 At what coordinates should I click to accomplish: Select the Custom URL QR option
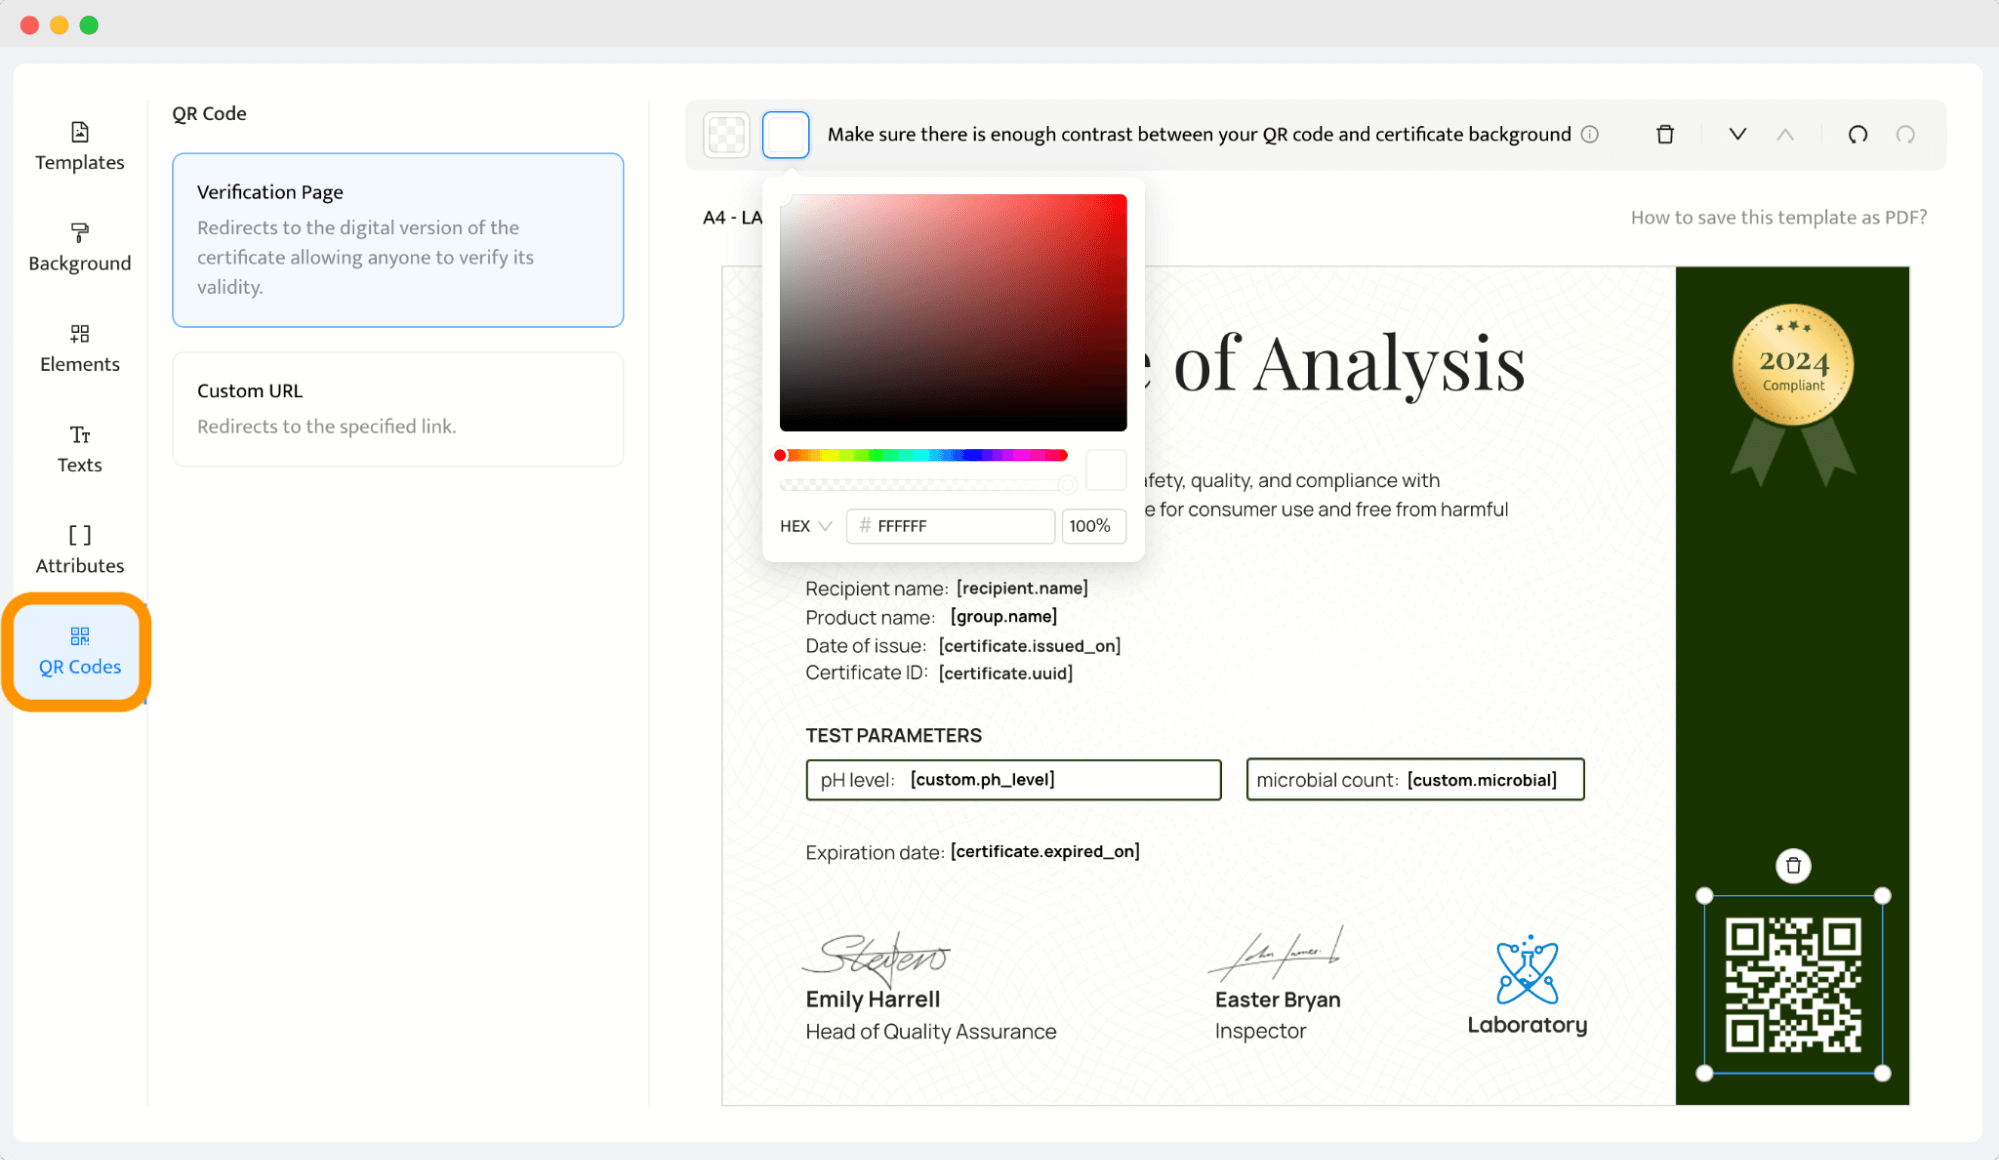(398, 409)
